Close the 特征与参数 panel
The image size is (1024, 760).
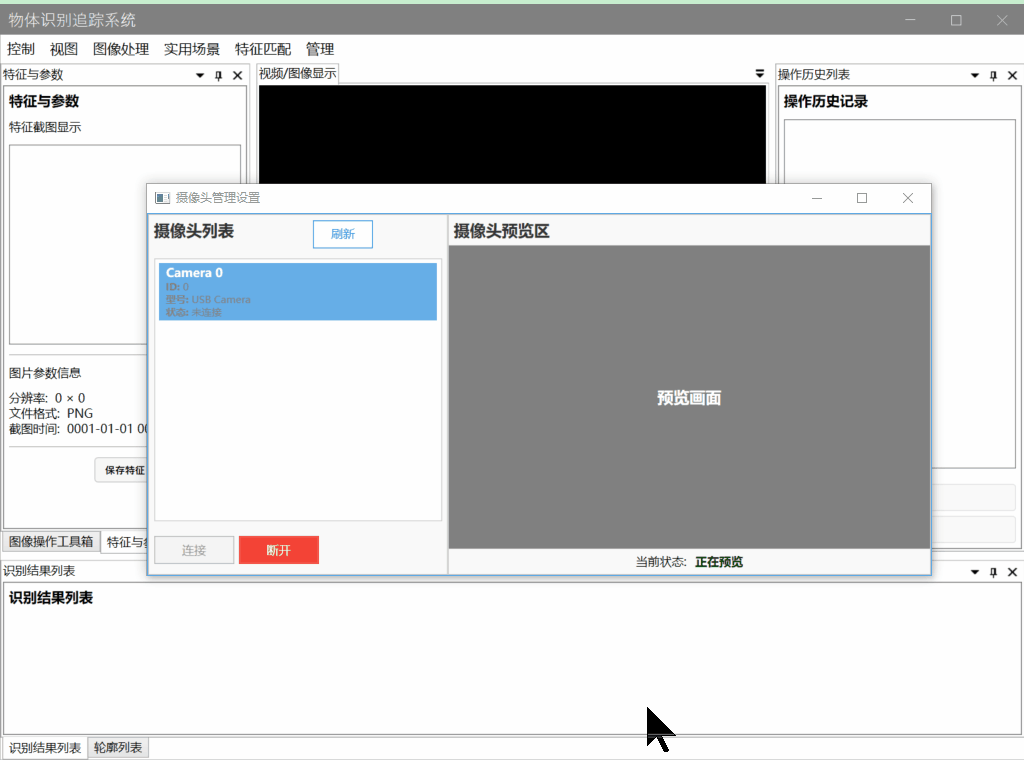point(238,76)
